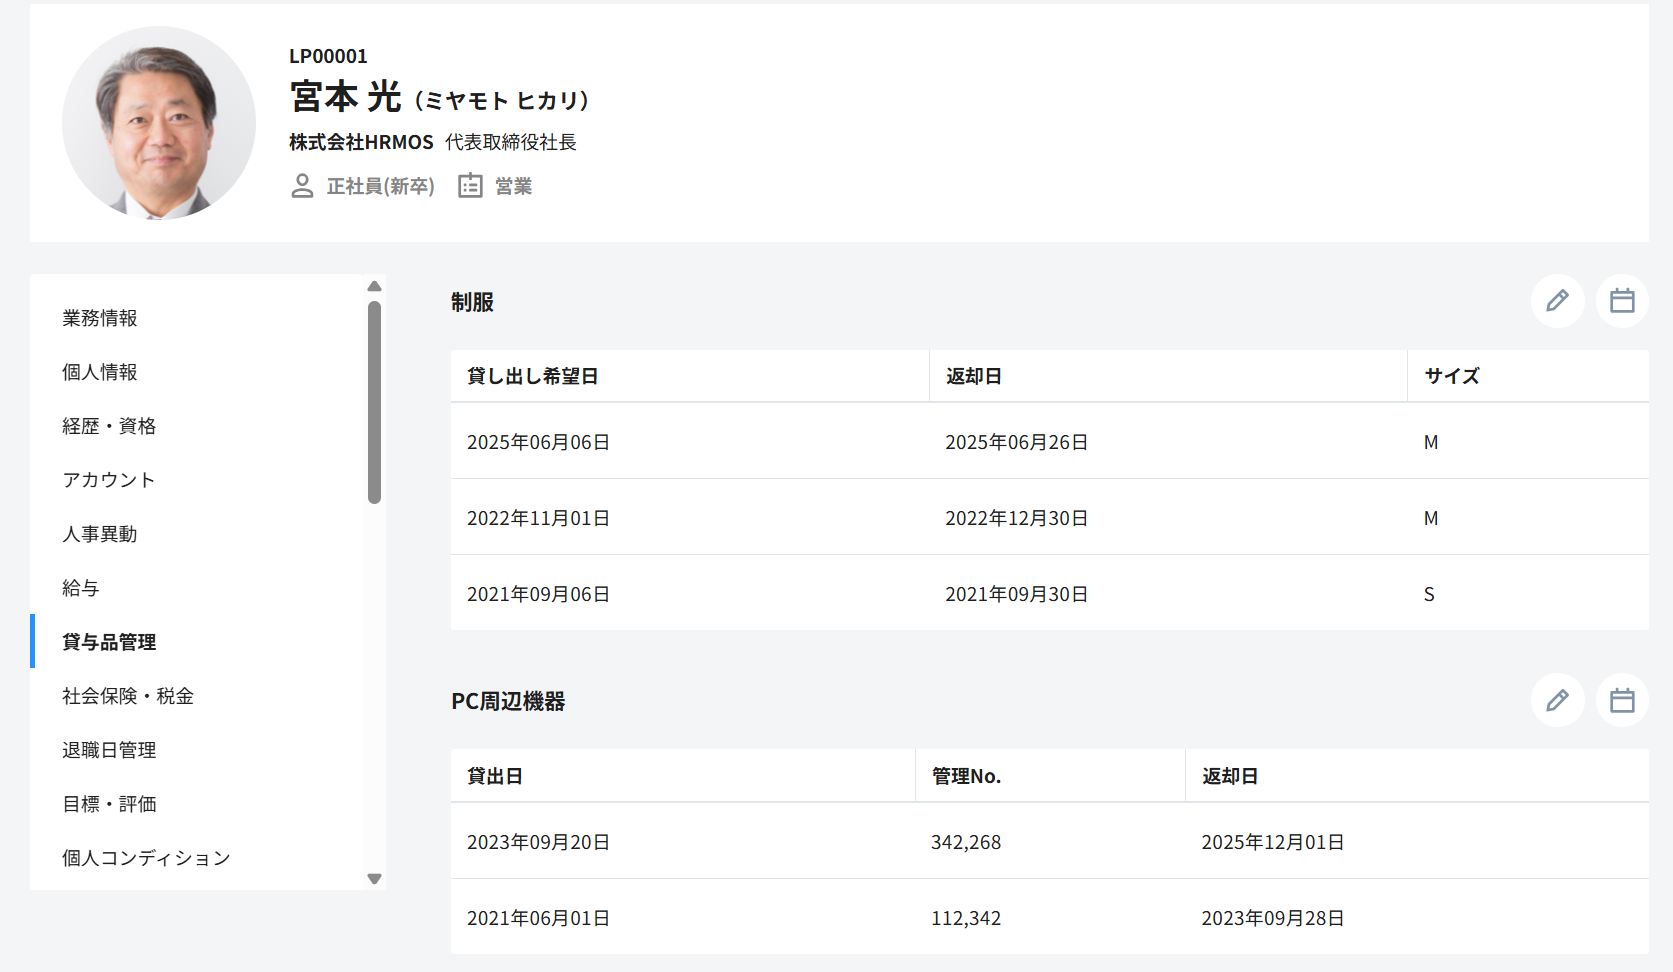Image resolution: width=1673 pixels, height=972 pixels.
Task: Click the employment type person icon
Action: point(302,186)
